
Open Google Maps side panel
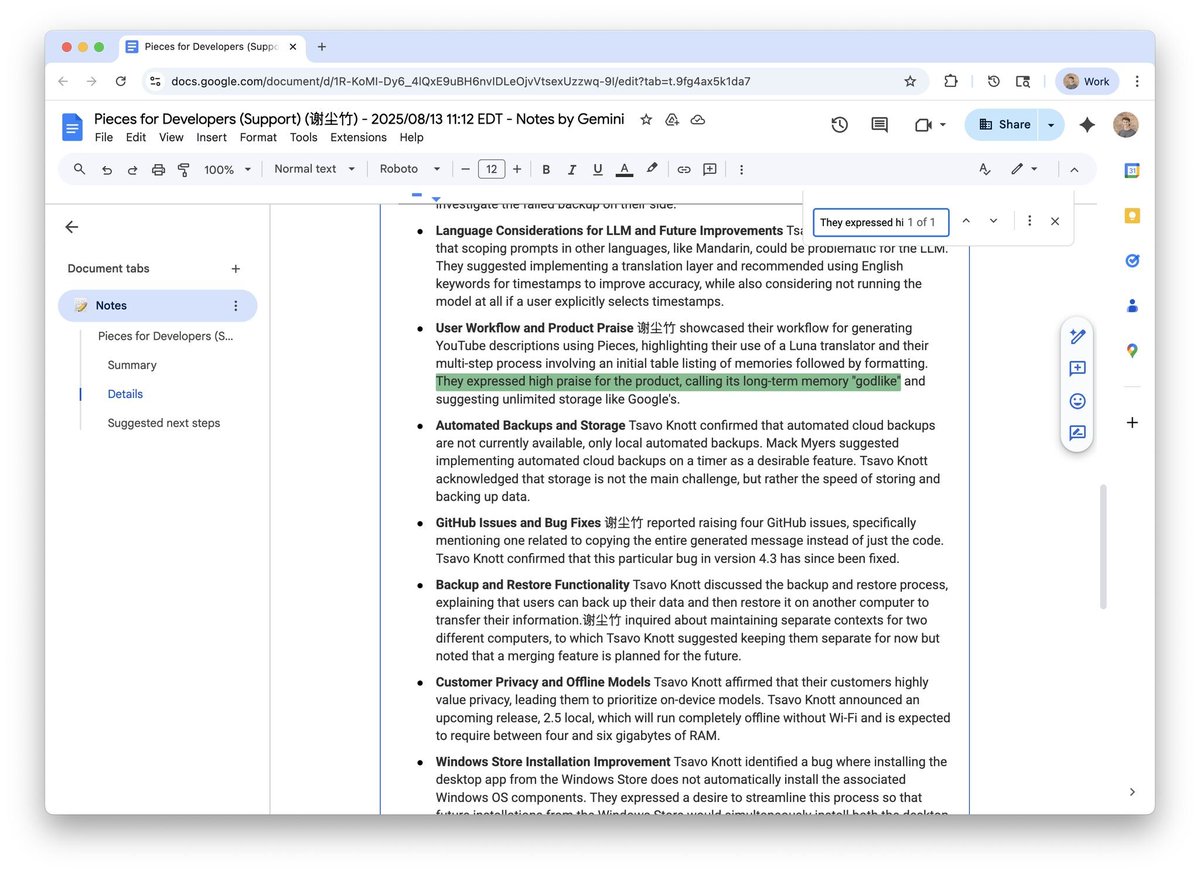click(1132, 350)
